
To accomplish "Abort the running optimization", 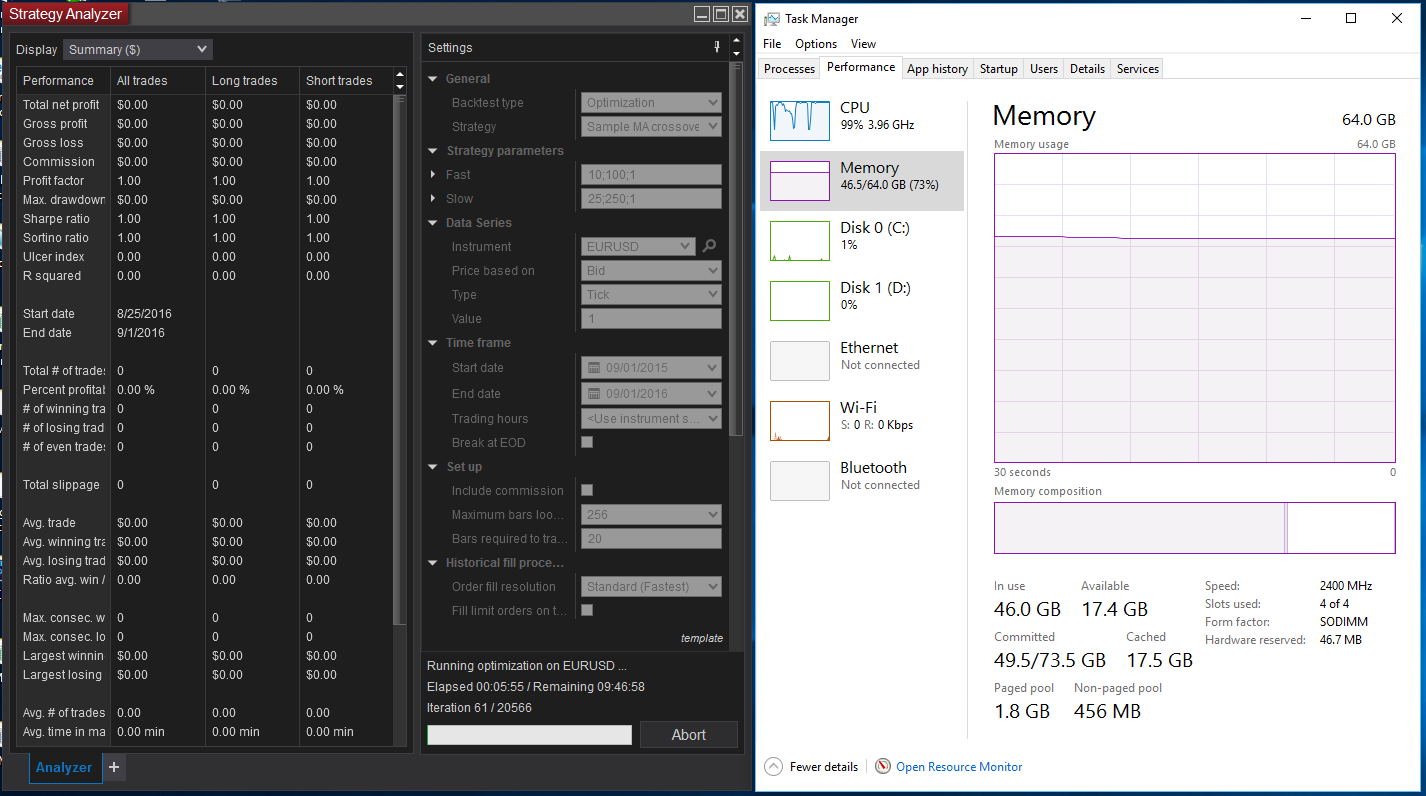I will (x=688, y=734).
